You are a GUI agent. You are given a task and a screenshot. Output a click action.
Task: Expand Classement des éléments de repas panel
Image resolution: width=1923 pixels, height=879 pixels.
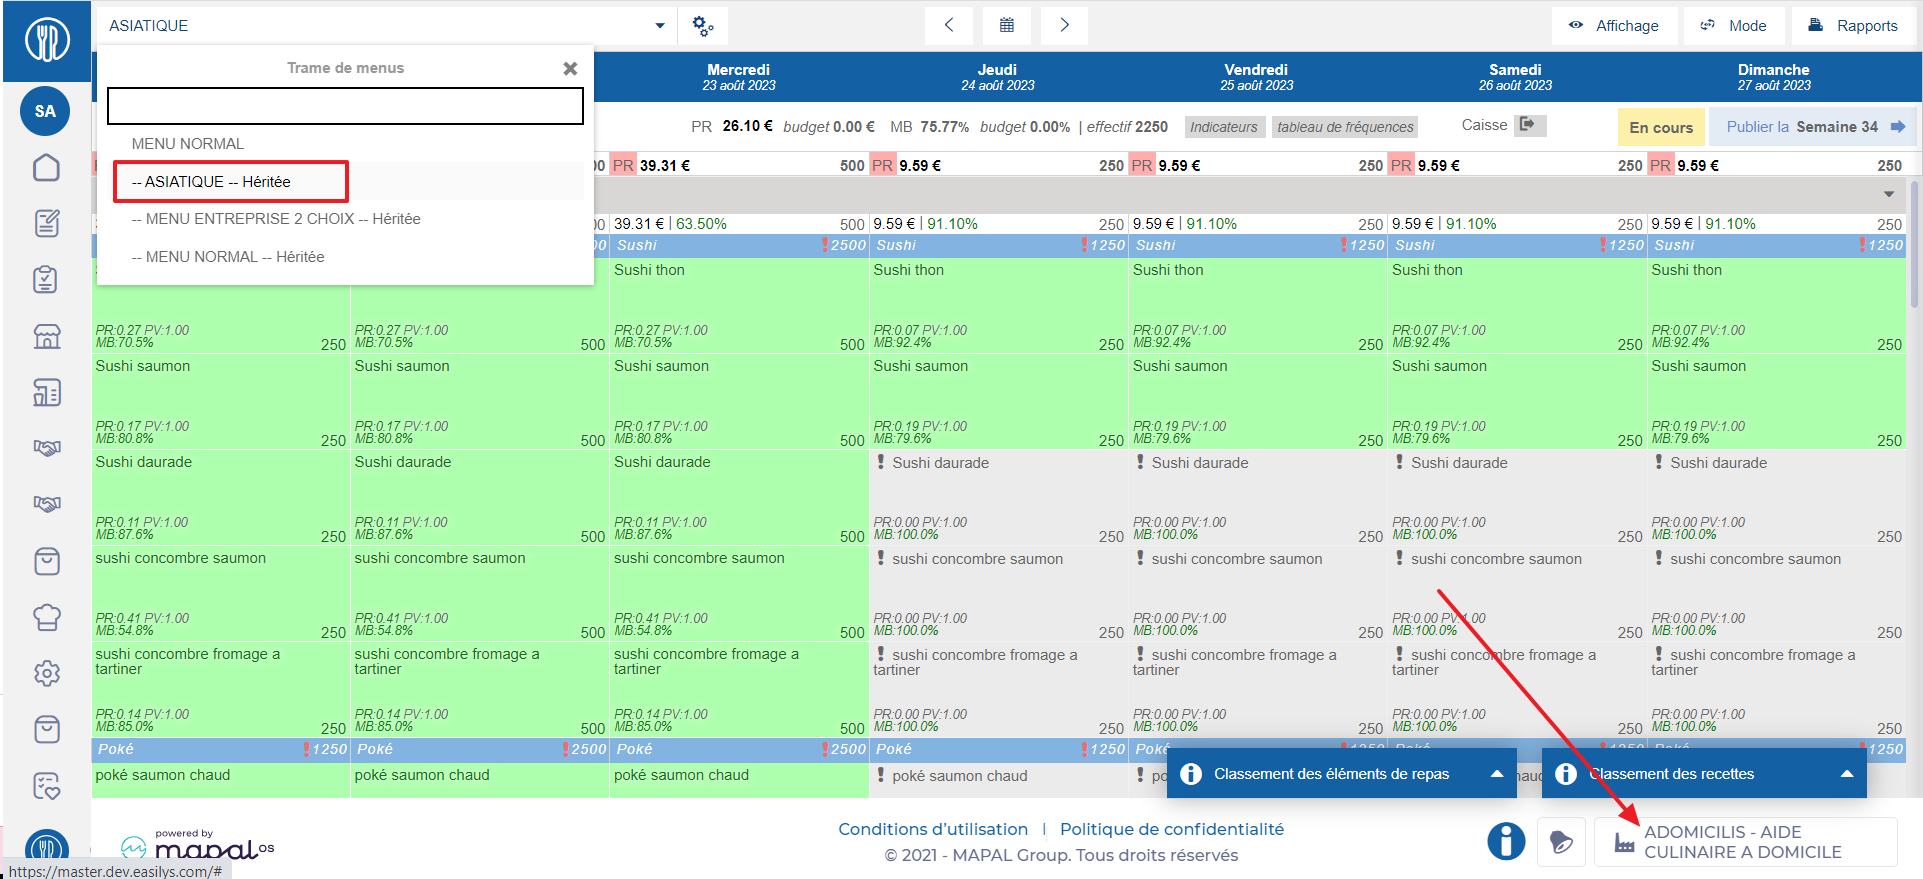tap(1497, 774)
